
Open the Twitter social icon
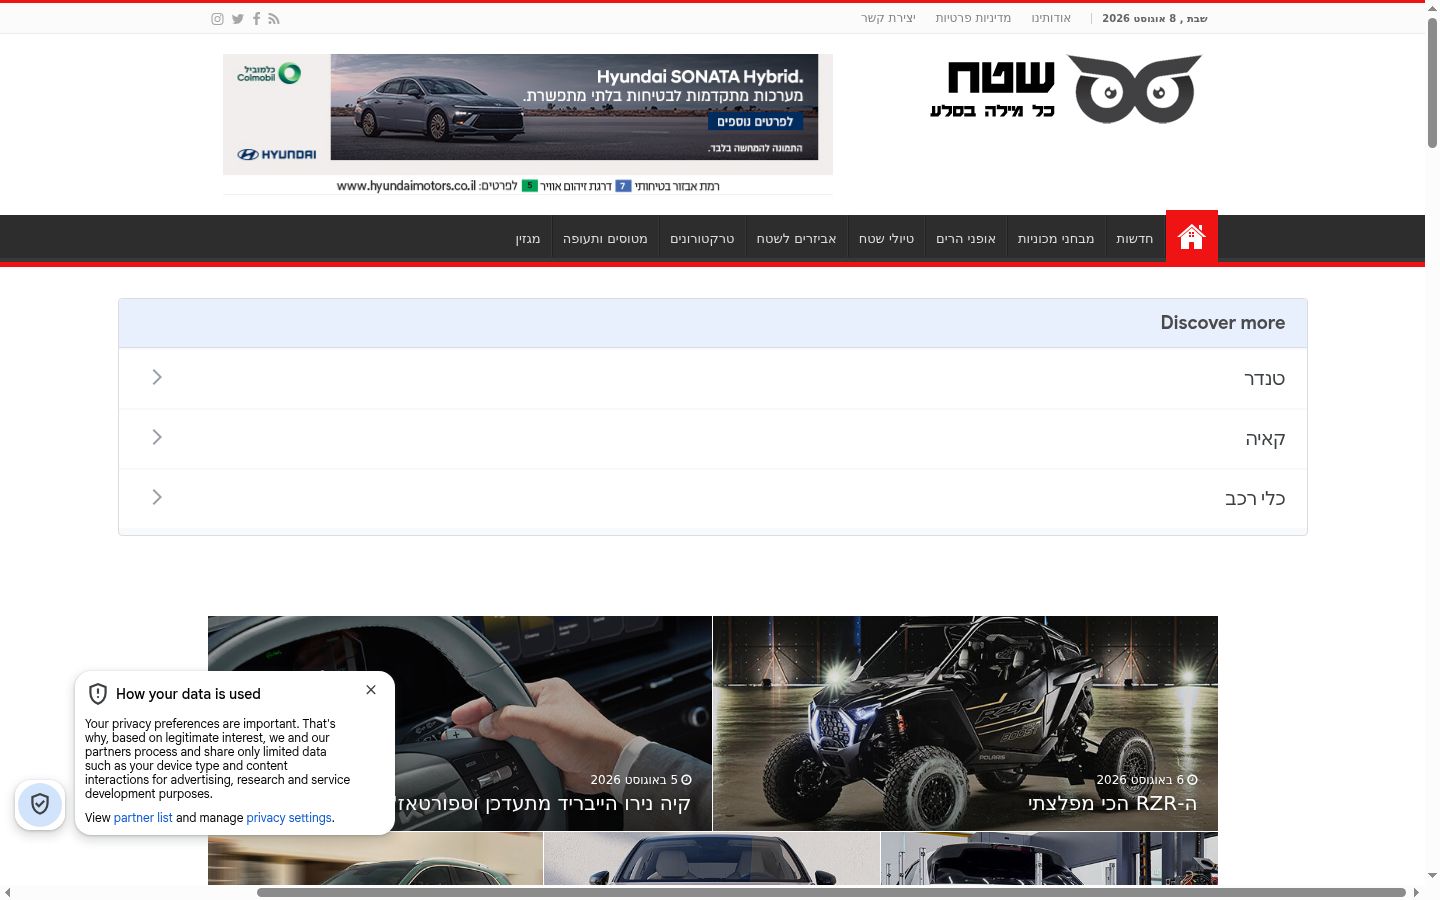click(238, 19)
